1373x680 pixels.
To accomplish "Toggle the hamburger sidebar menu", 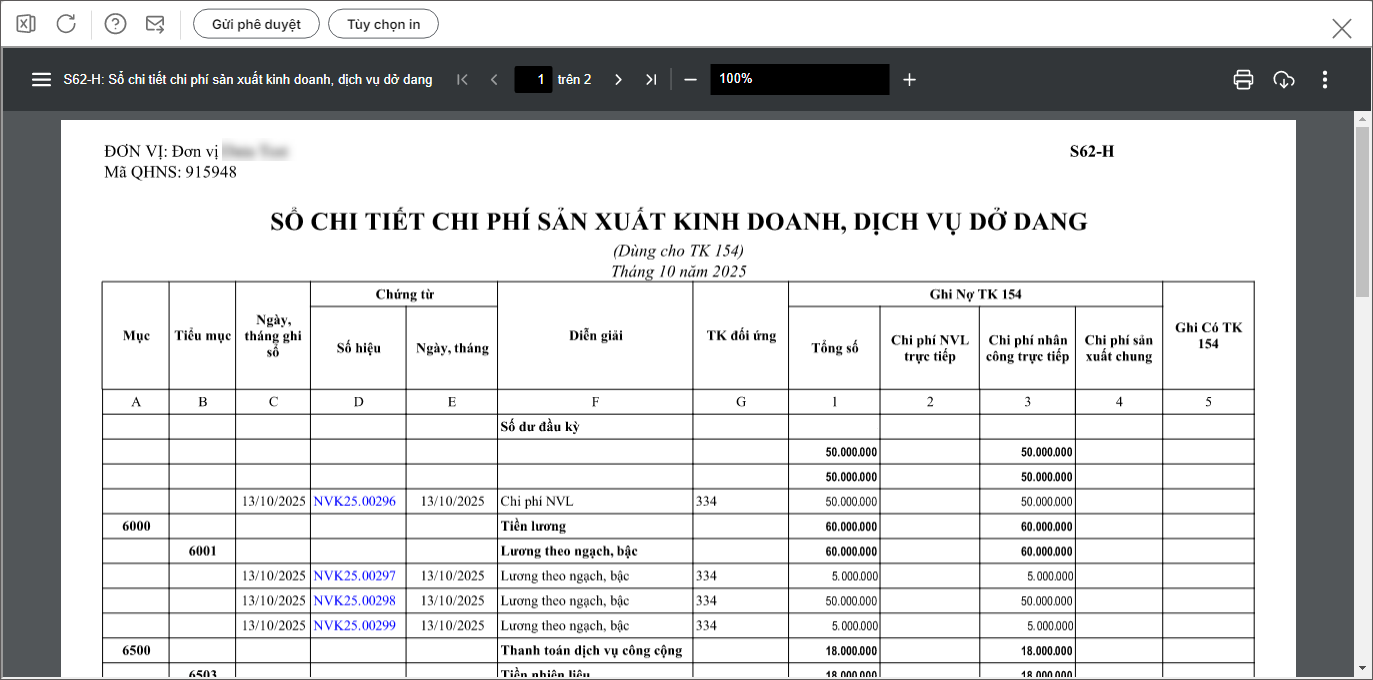I will point(41,80).
